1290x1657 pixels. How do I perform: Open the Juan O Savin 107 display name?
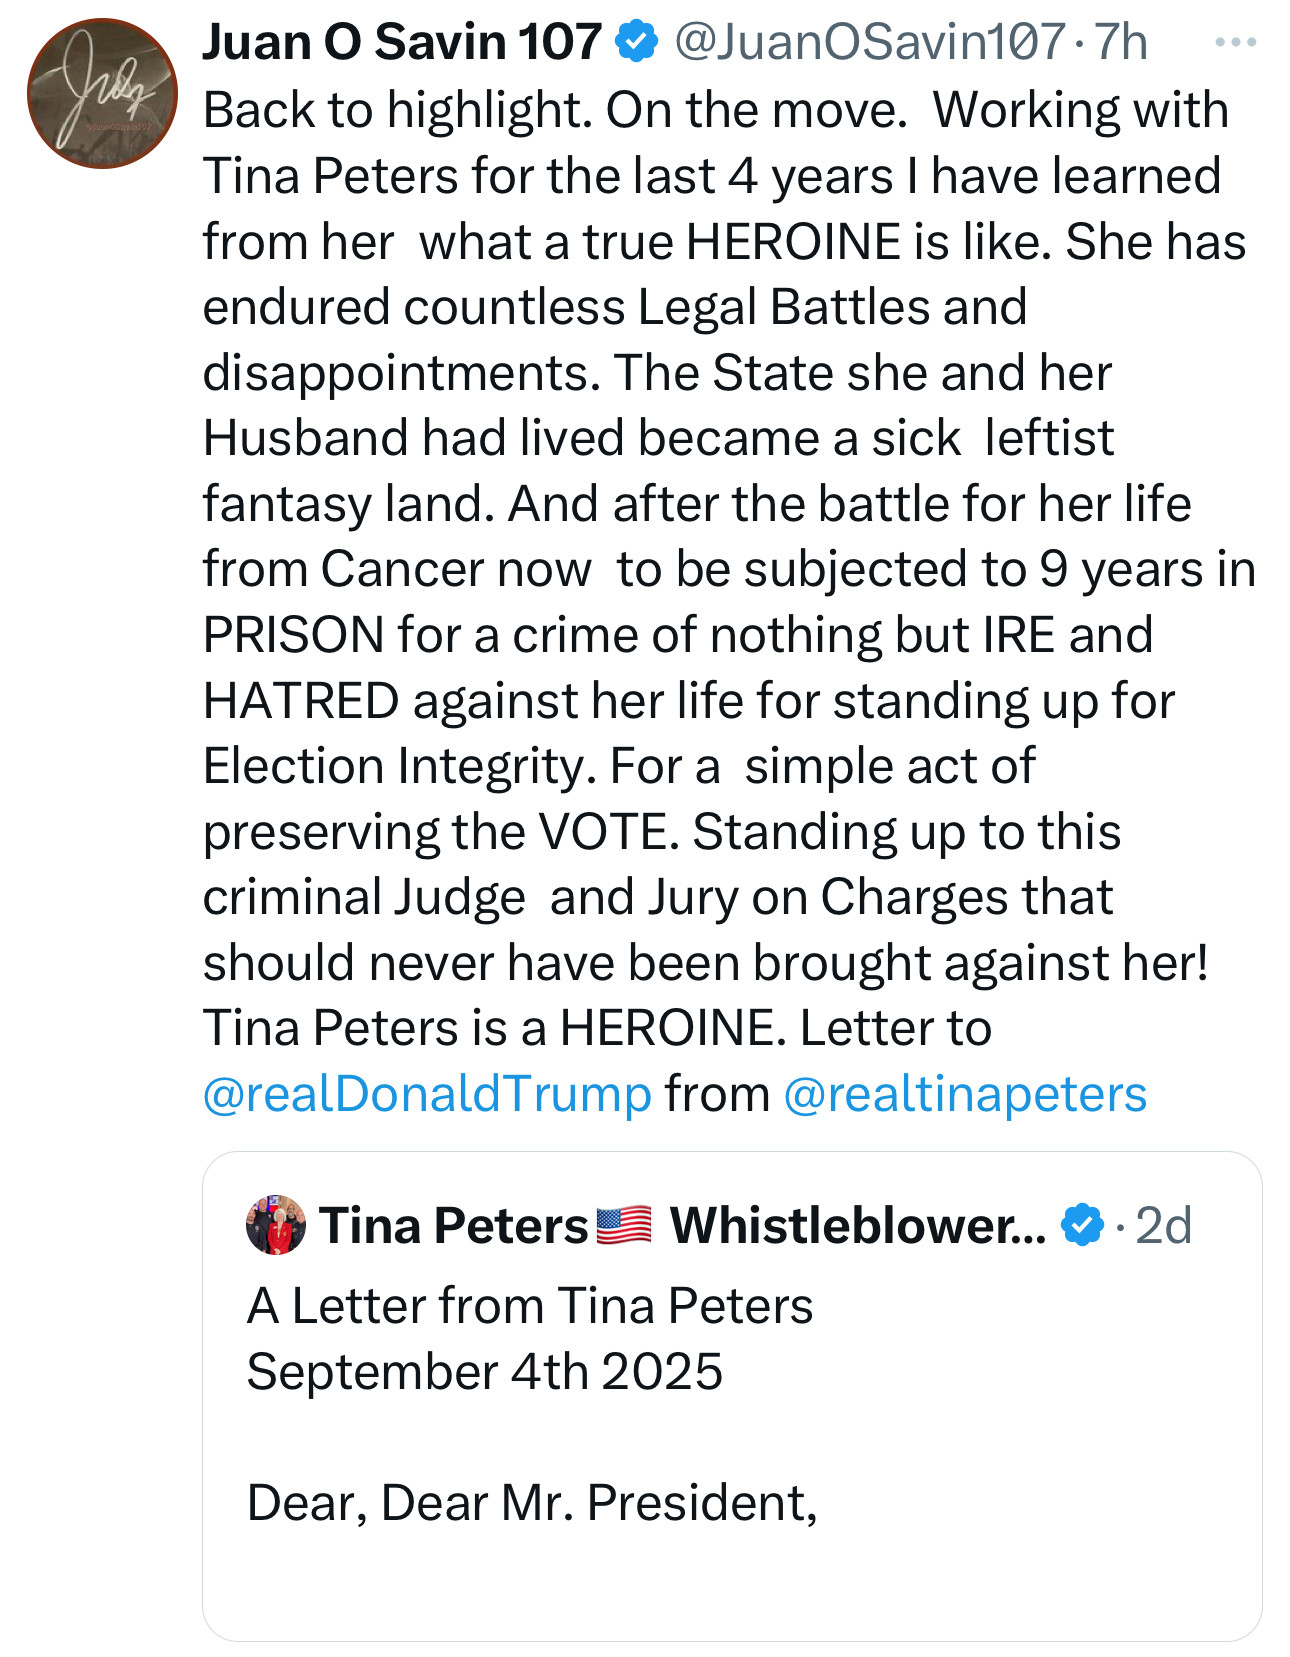401,42
